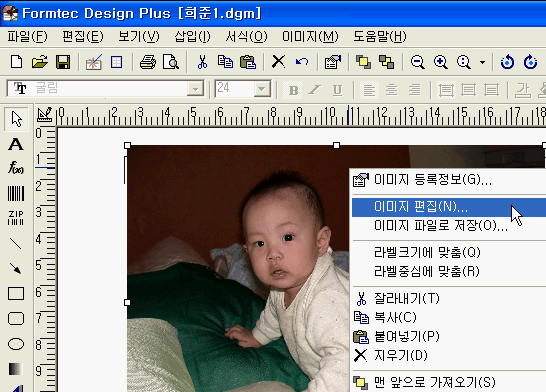Toggle Underline formatting
The width and height of the screenshot is (546, 392).
[337, 90]
